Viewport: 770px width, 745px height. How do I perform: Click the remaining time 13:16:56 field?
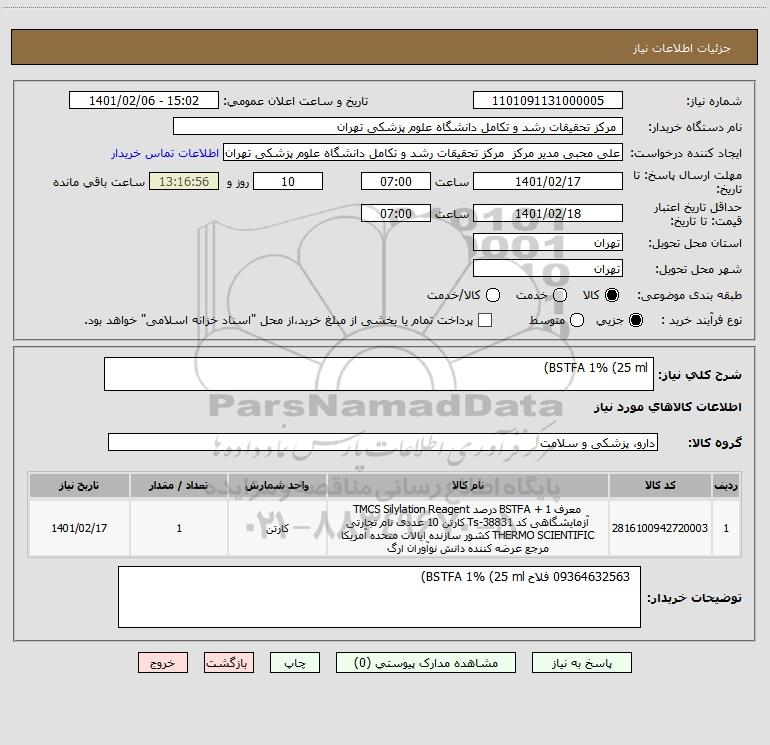point(184,181)
